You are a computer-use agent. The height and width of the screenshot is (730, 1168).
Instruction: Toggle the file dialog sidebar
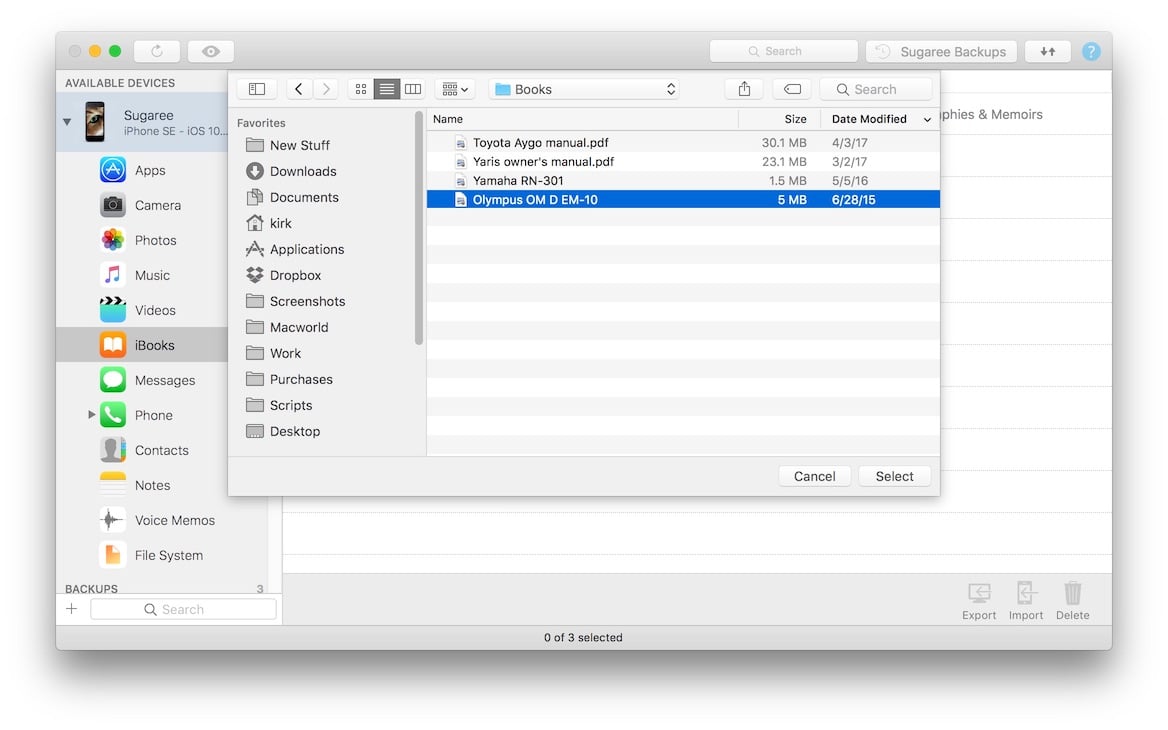[x=257, y=89]
